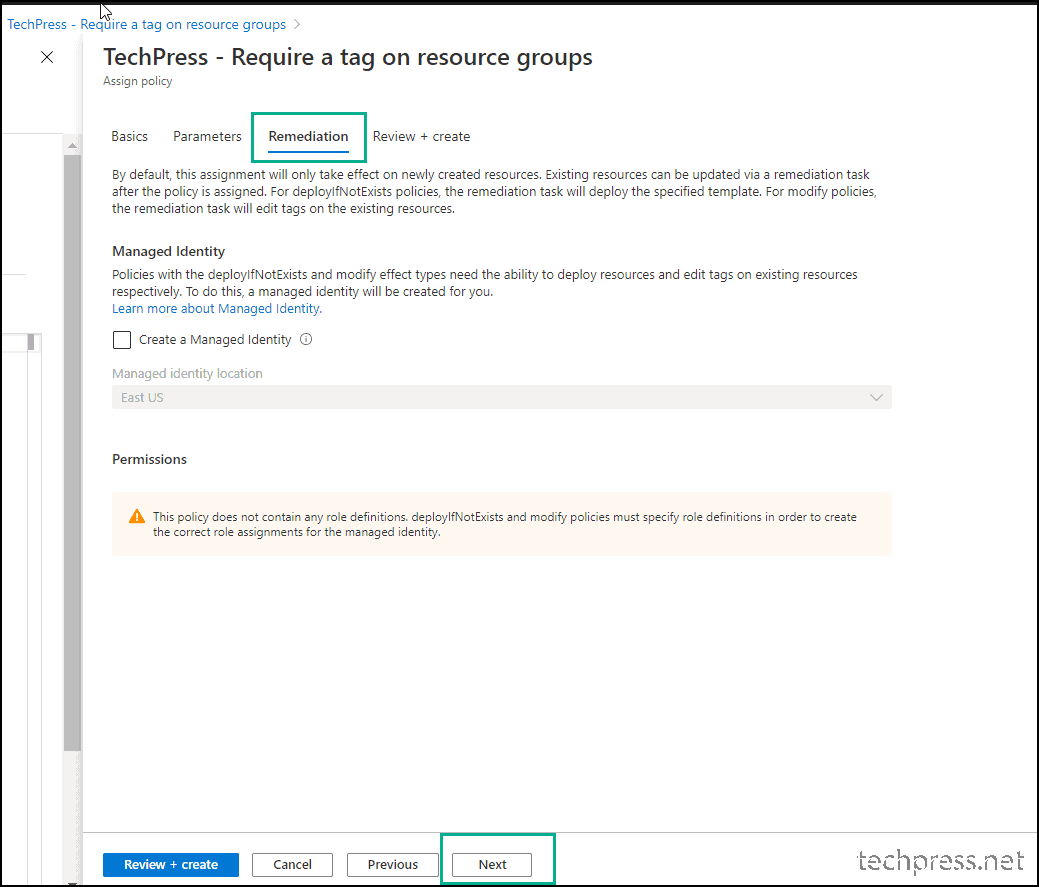Select the Remediation tab
The width and height of the screenshot is (1039, 887).
point(308,136)
